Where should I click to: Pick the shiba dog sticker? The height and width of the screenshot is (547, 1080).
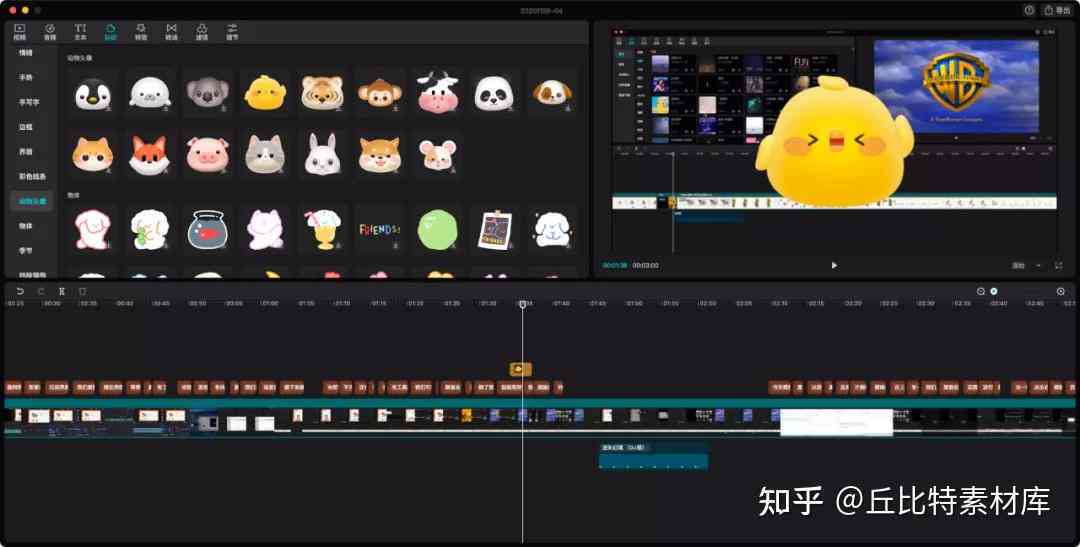pyautogui.click(x=380, y=154)
